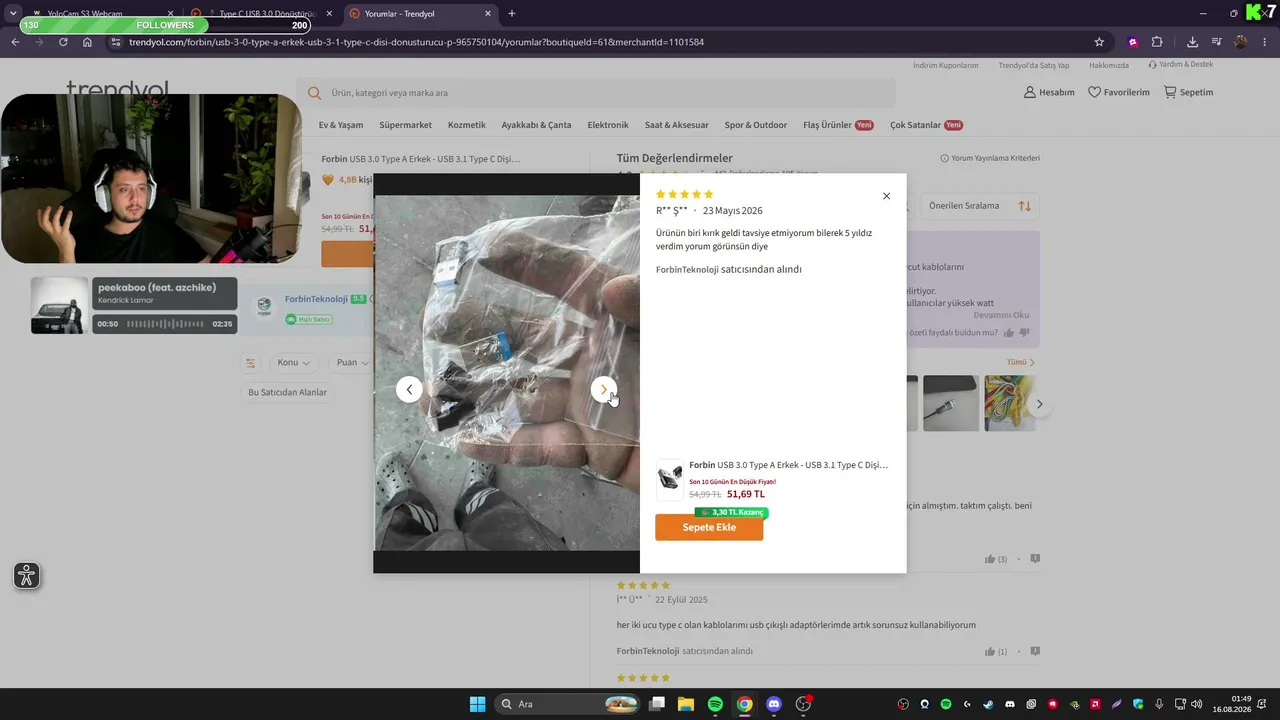Open the ForbinTeknoloji seller page on the product panel

pyautogui.click(x=316, y=299)
